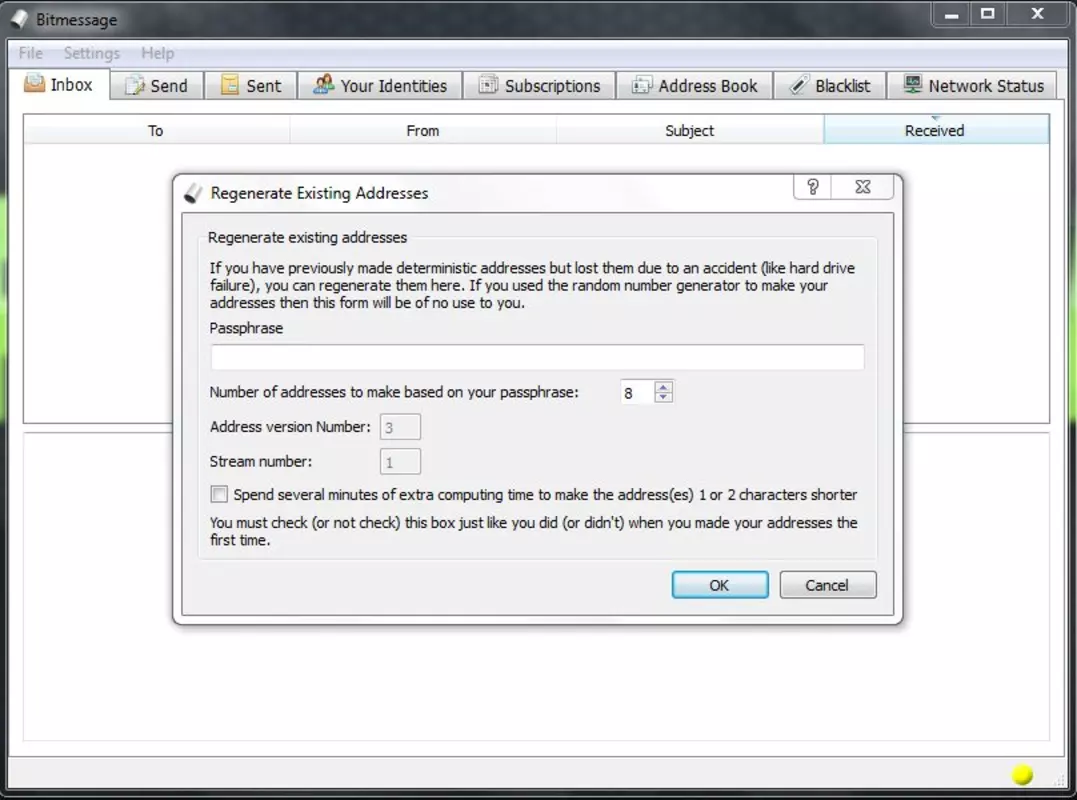Switch to the Address Book tab

694,86
